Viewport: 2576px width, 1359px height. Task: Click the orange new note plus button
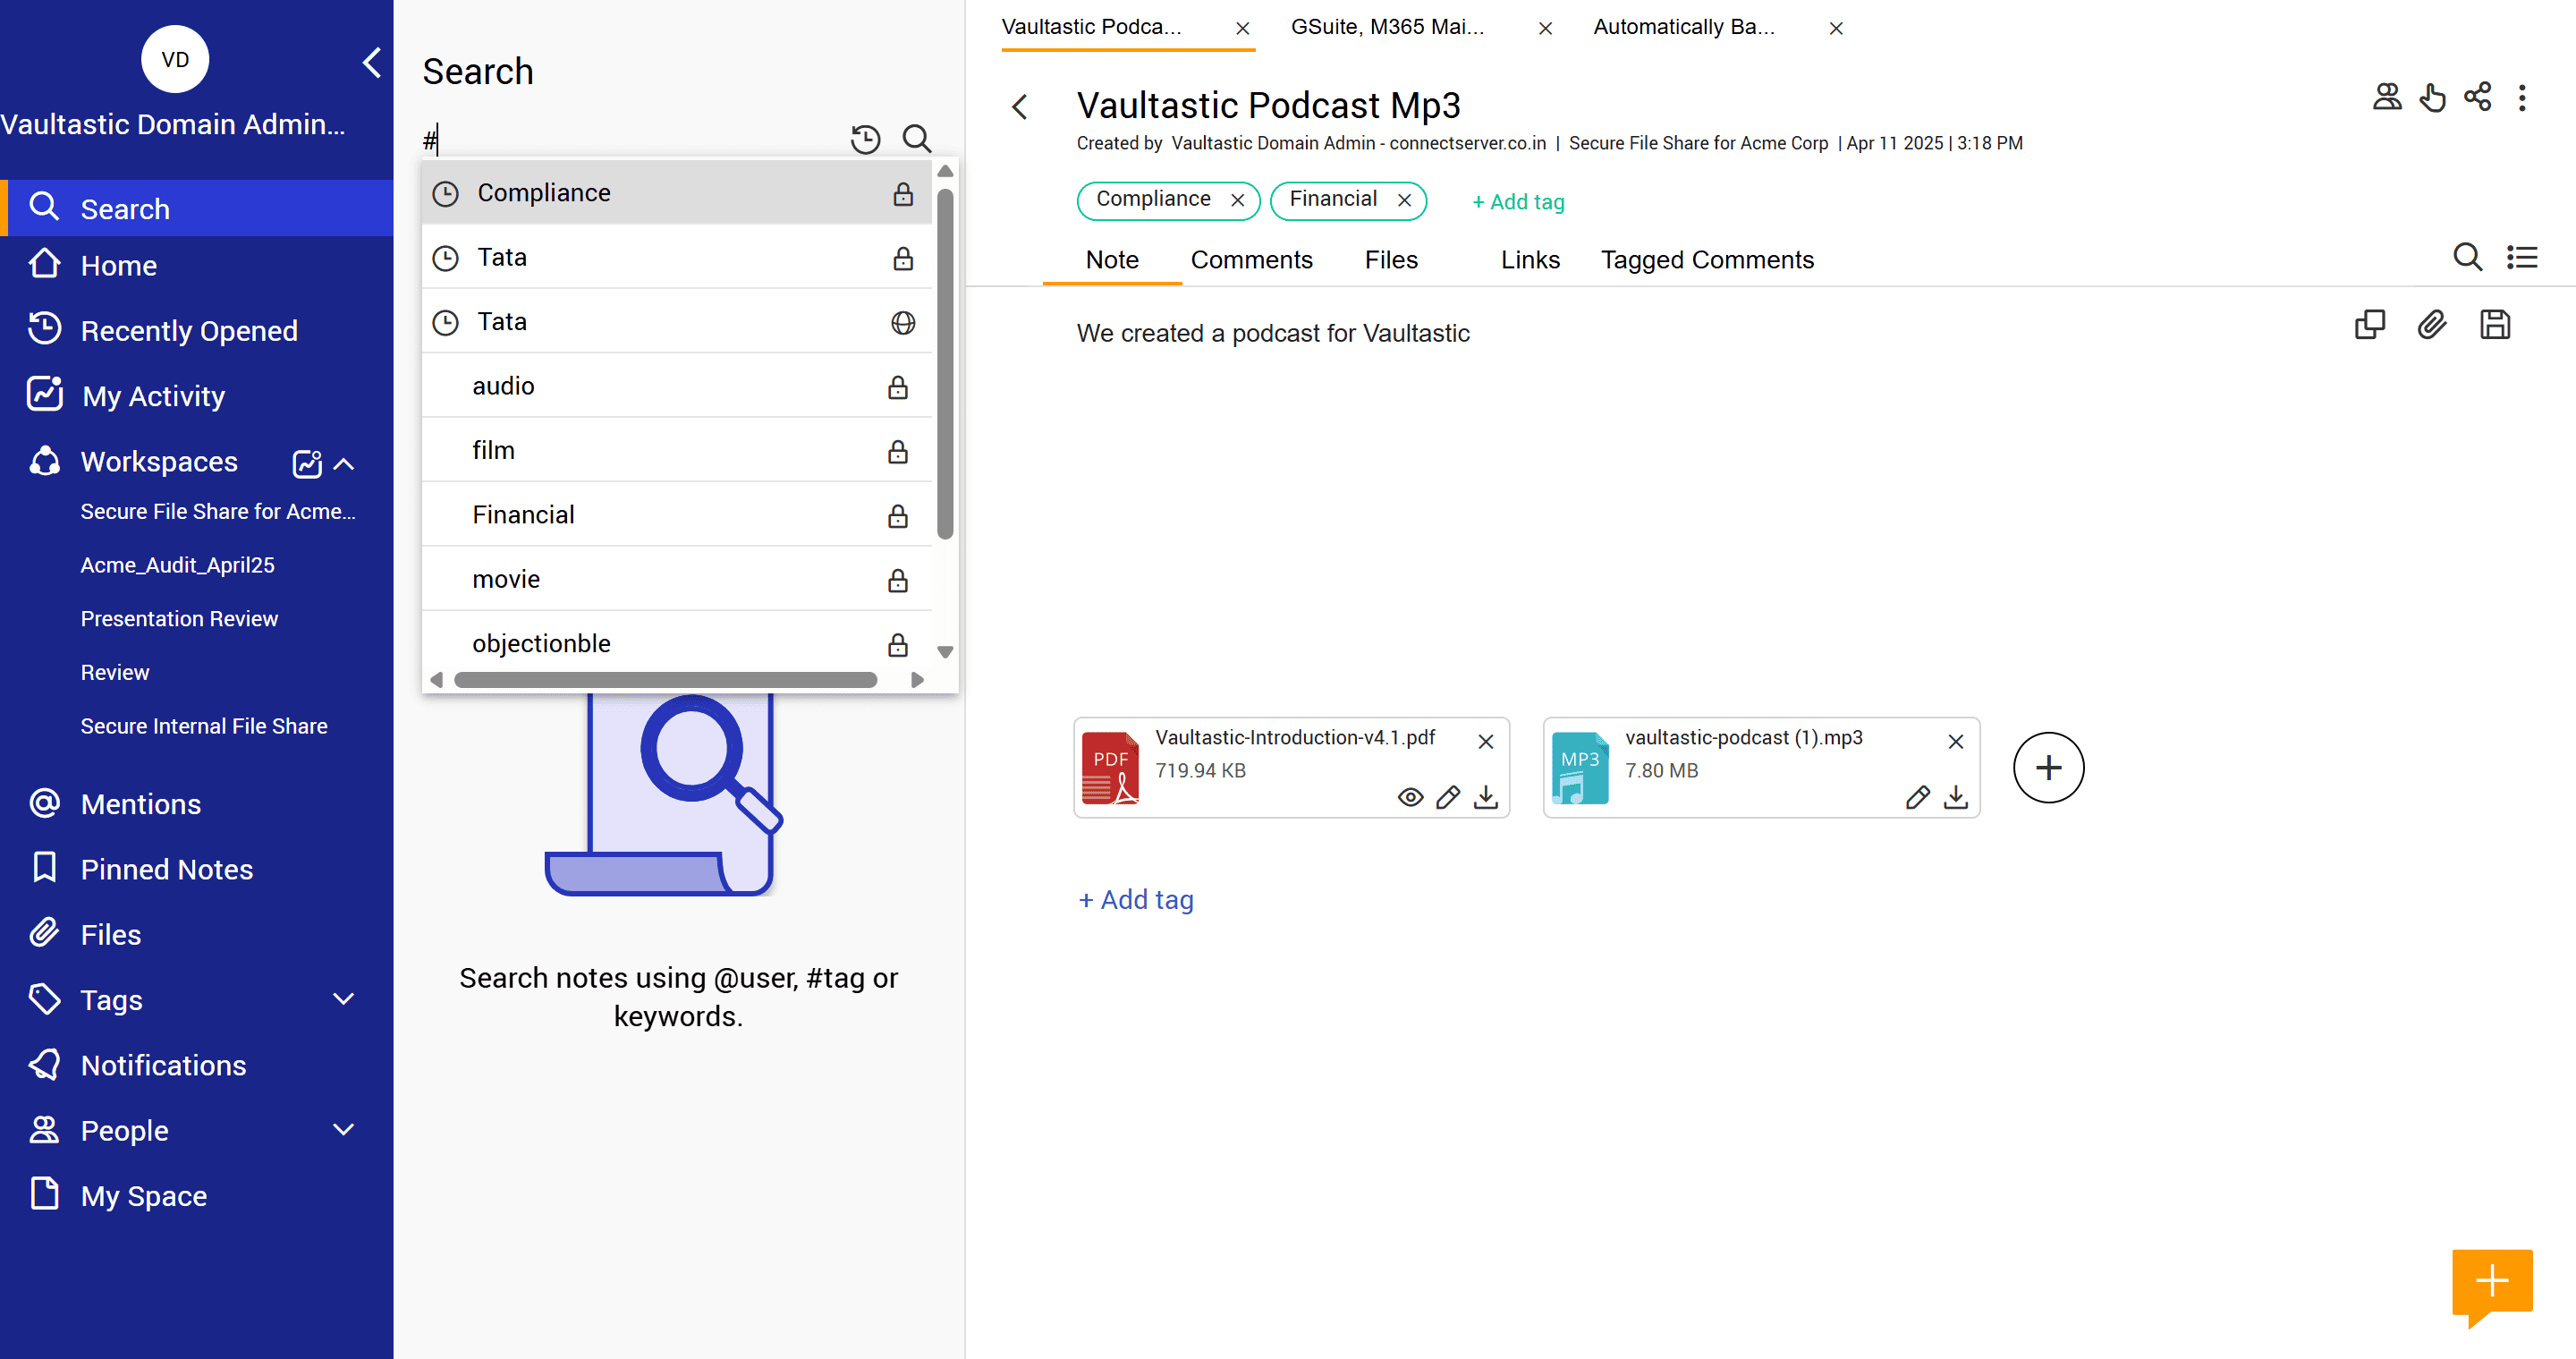(x=2491, y=1281)
